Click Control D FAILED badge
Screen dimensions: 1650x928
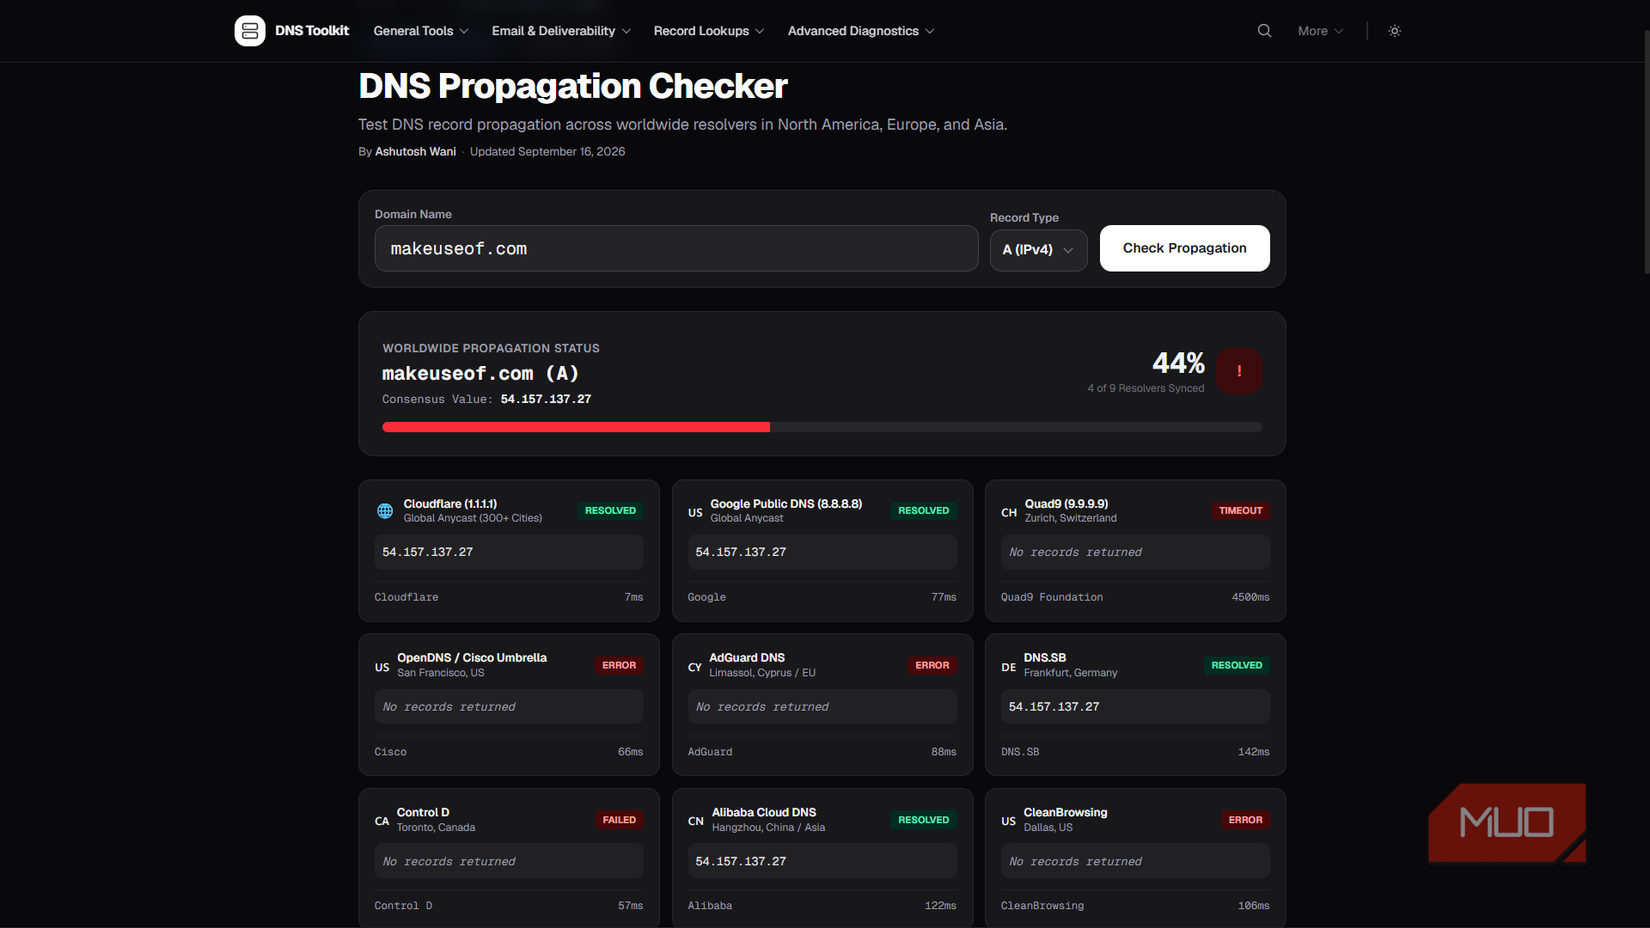pos(619,820)
